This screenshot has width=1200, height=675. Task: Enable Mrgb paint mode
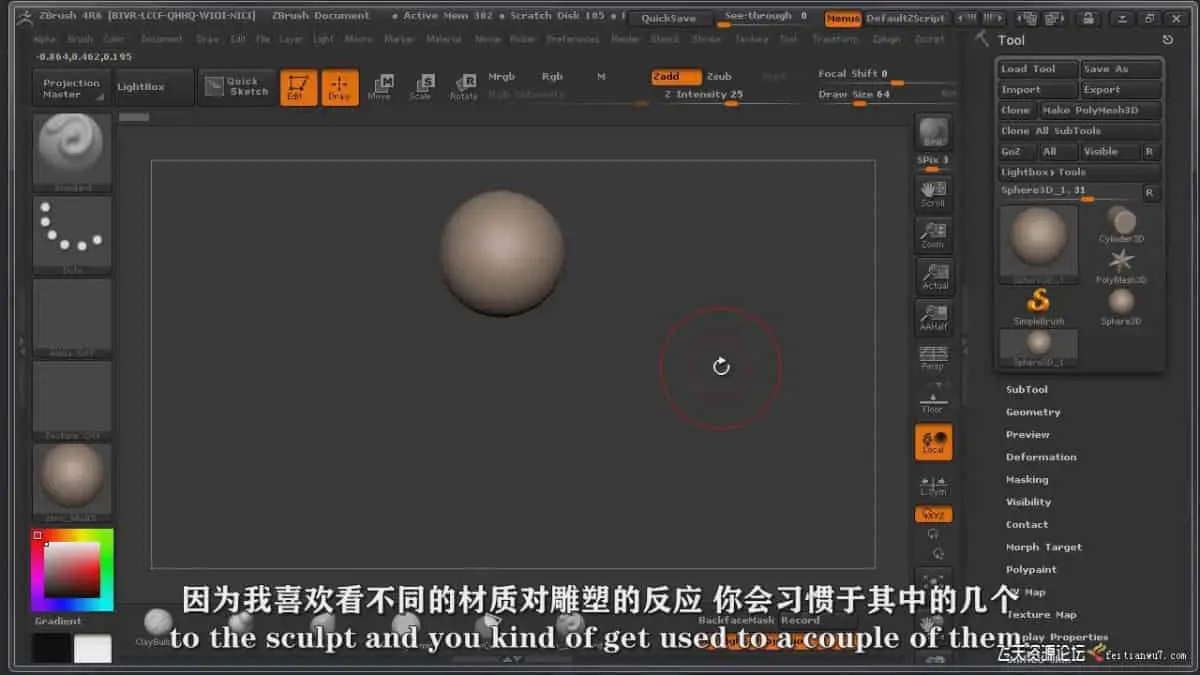click(502, 76)
